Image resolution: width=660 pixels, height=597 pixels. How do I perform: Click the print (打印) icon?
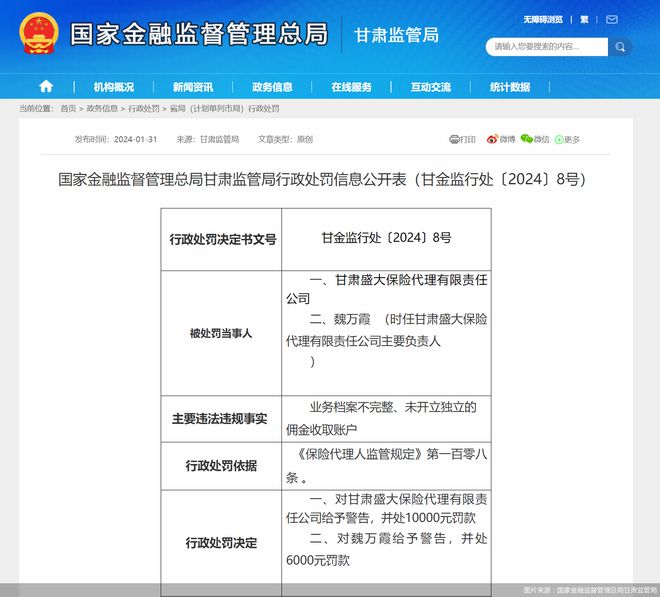462,139
